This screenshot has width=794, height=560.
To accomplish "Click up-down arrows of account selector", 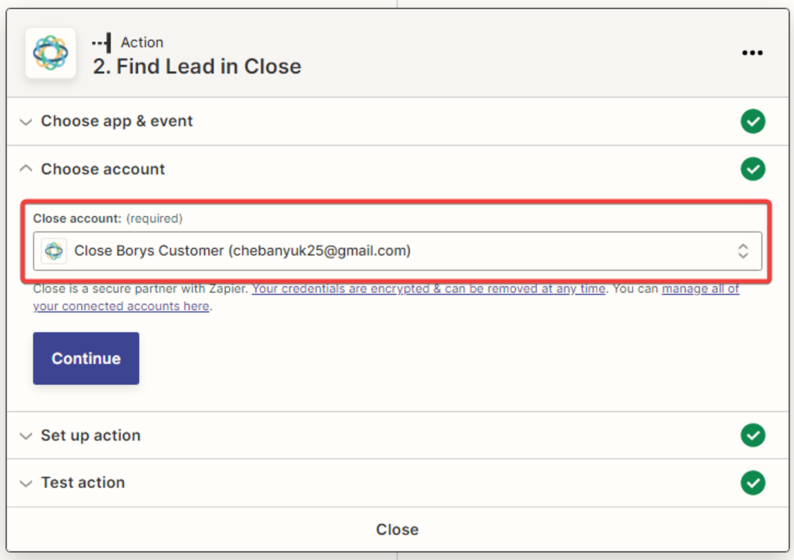I will click(x=742, y=251).
